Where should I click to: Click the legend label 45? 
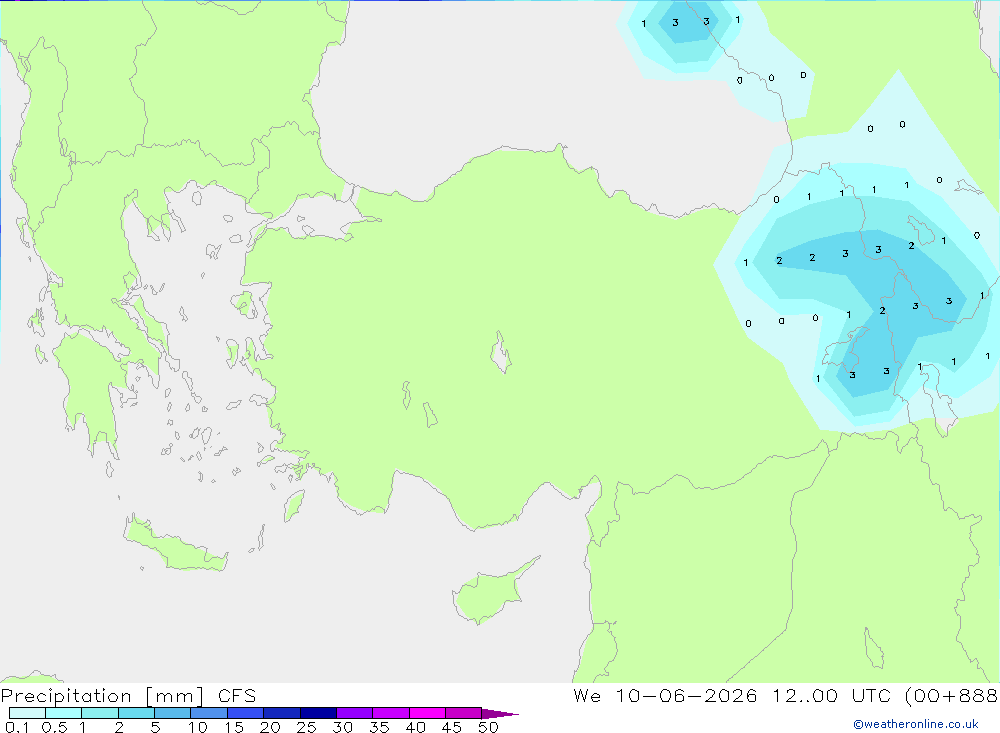click(452, 727)
